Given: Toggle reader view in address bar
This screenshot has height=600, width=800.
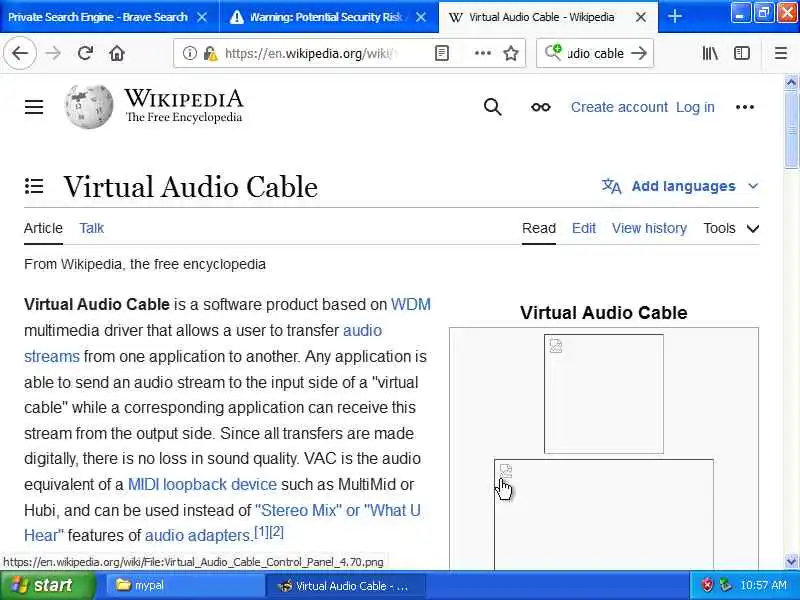Looking at the screenshot, I should tap(442, 53).
